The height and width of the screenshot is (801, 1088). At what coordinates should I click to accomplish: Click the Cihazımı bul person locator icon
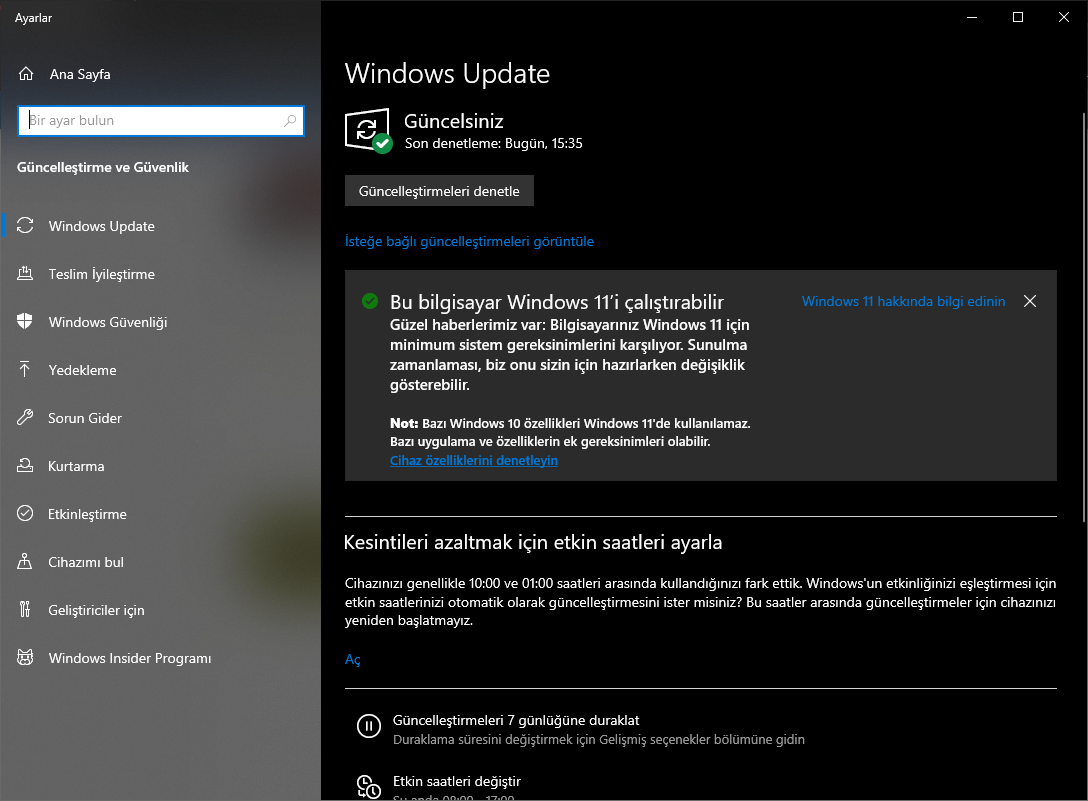(x=25, y=562)
